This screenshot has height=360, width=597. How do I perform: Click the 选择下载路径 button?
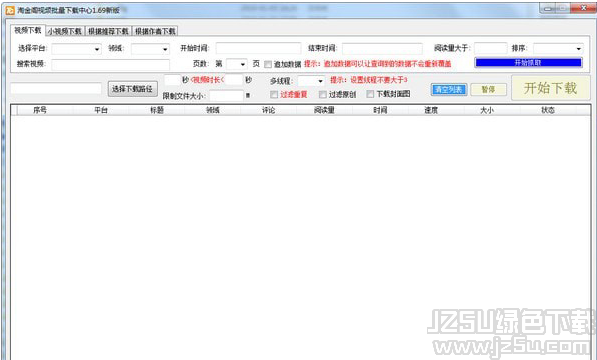pyautogui.click(x=132, y=89)
